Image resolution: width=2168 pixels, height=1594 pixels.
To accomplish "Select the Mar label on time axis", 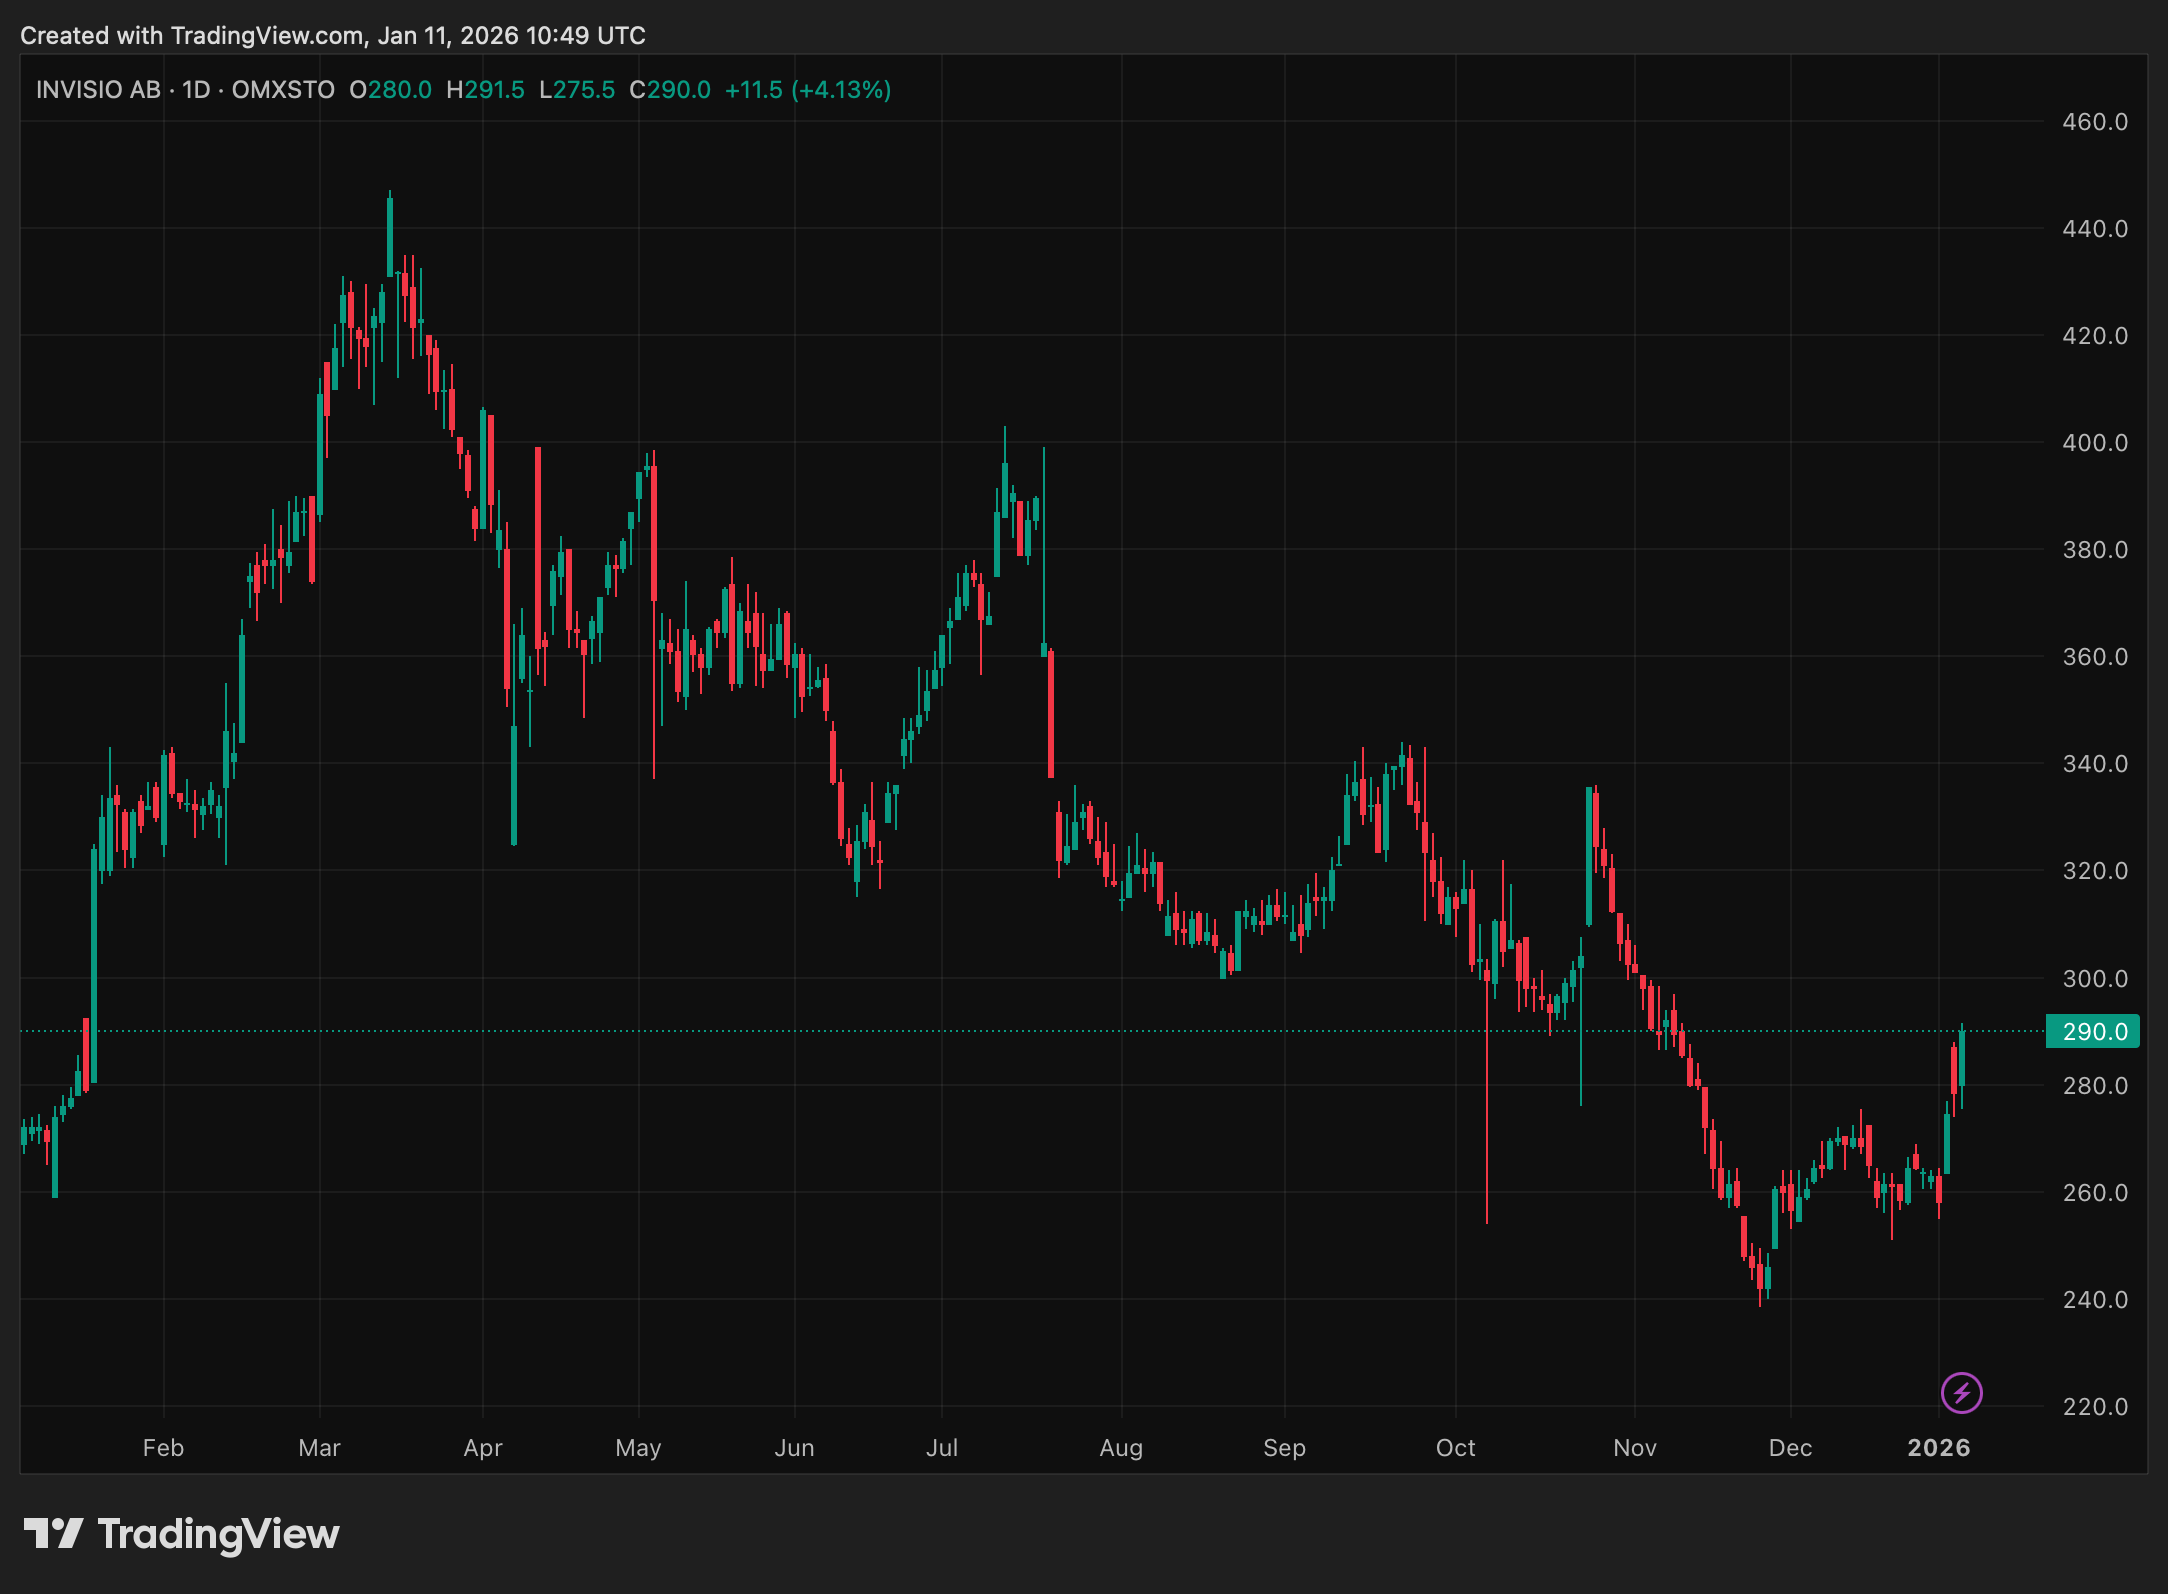I will click(319, 1447).
